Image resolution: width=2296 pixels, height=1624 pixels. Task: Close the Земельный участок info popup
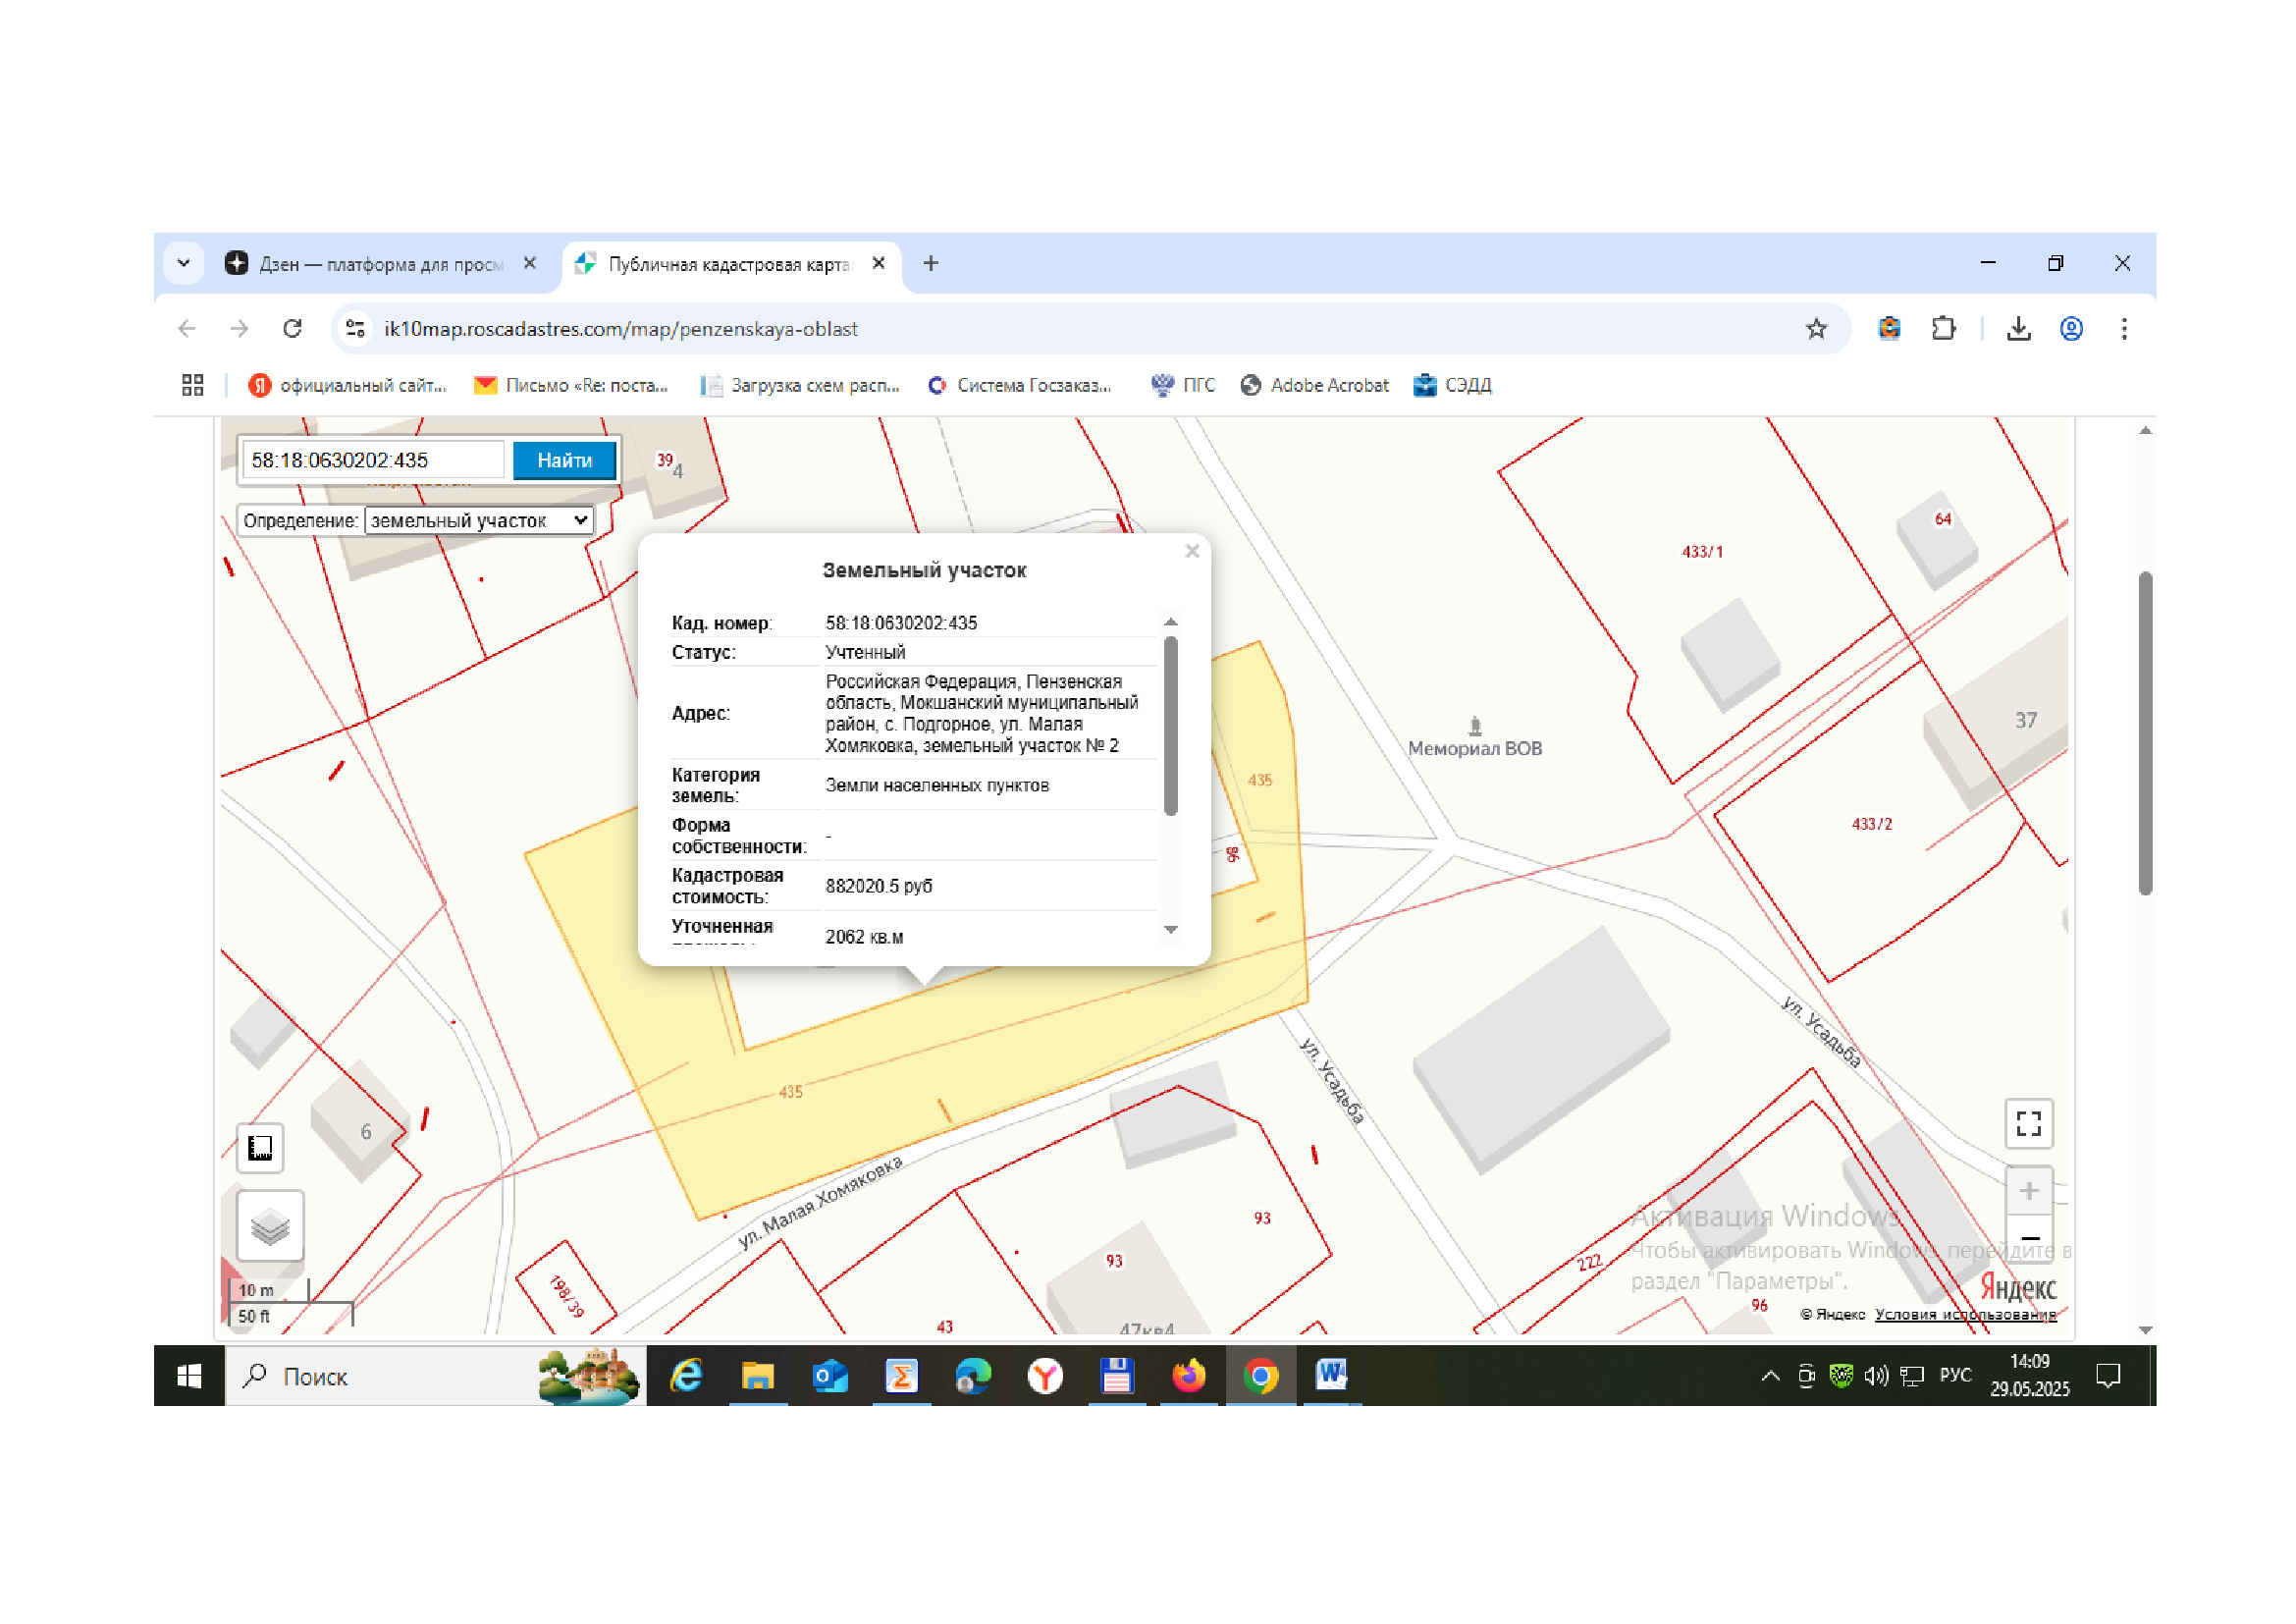1192,551
